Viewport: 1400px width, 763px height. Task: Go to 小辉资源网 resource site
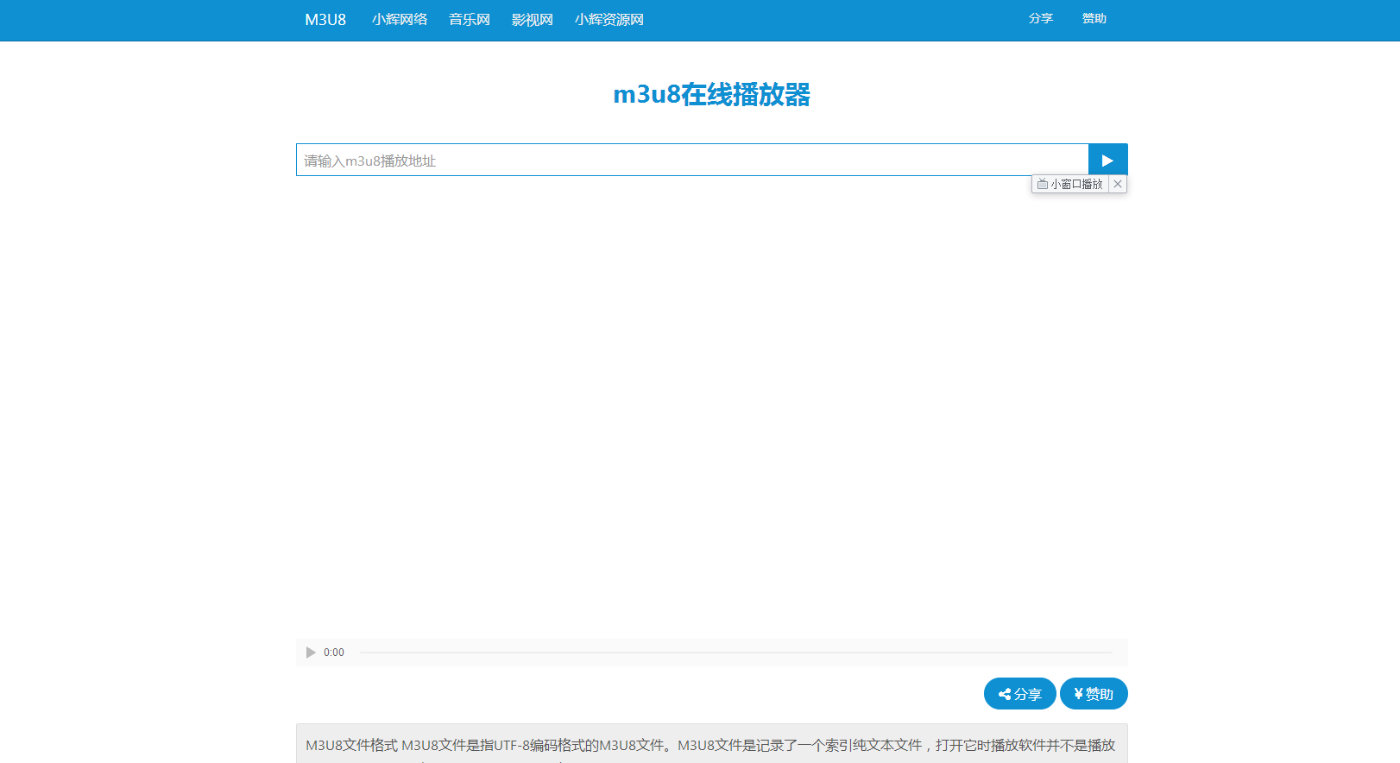point(609,18)
